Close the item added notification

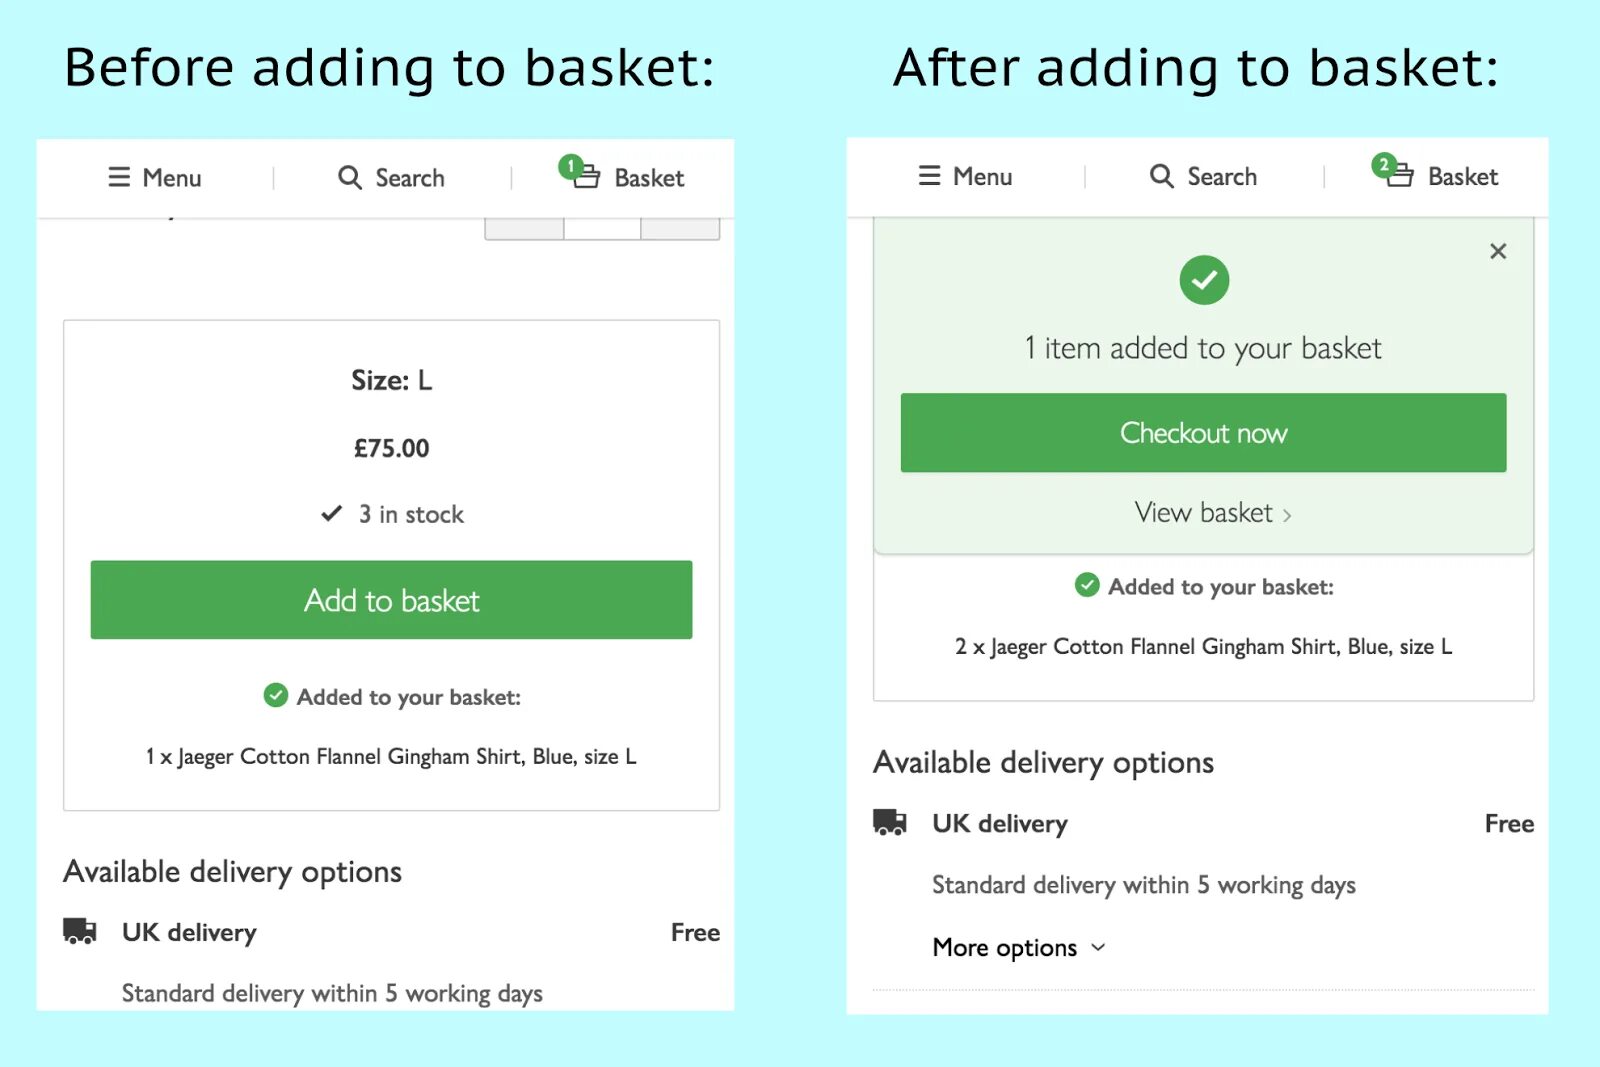(1497, 251)
